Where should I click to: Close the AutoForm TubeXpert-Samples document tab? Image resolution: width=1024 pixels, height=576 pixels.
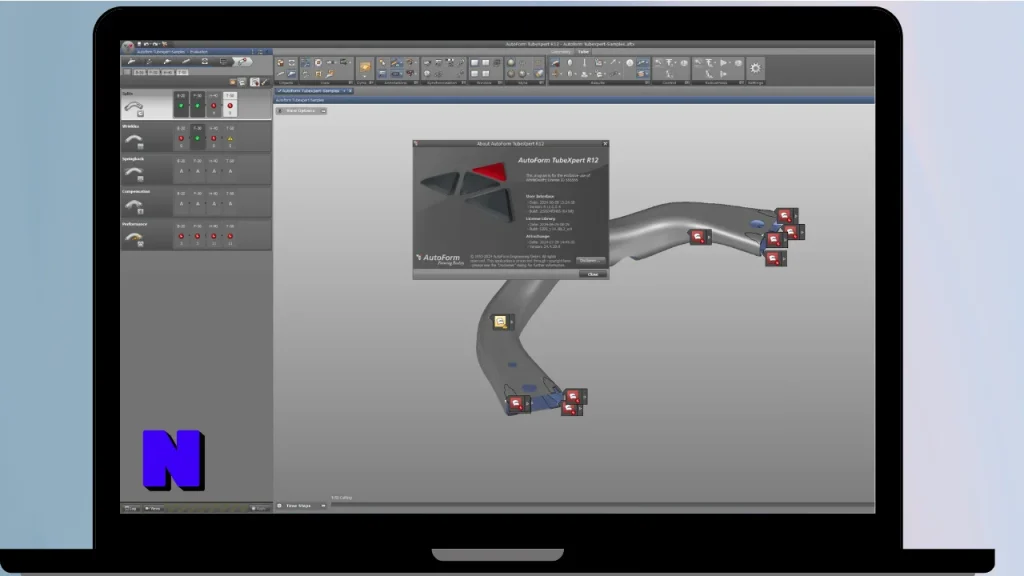(350, 91)
